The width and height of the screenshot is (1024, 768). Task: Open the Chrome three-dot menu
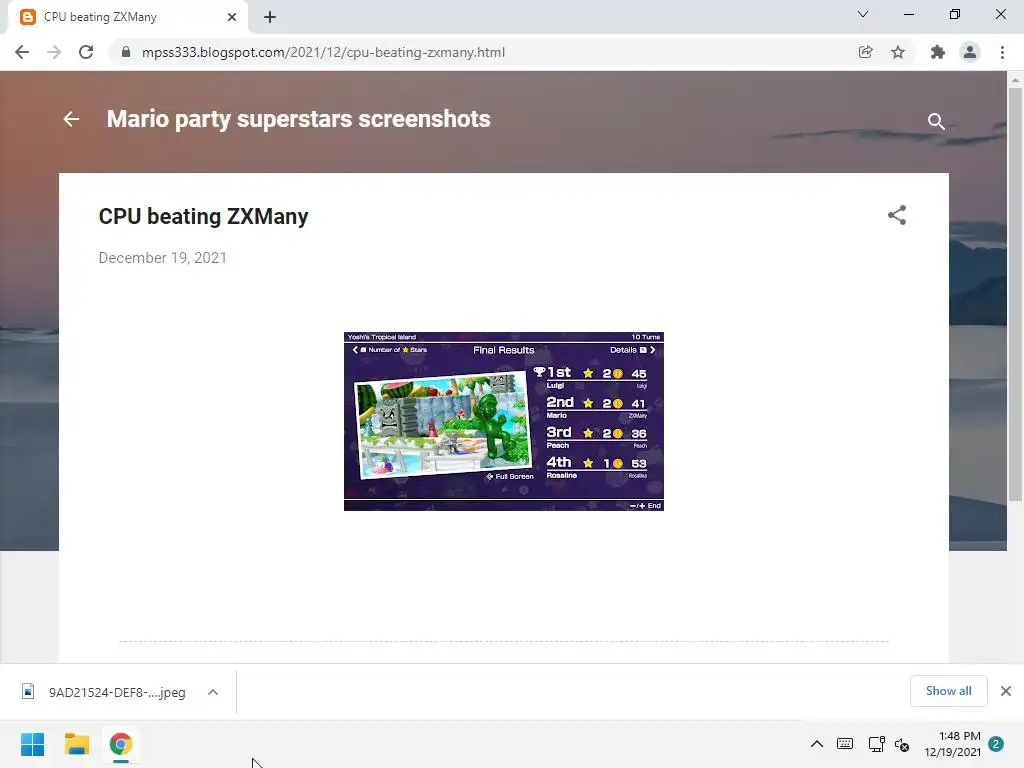pos(1002,52)
